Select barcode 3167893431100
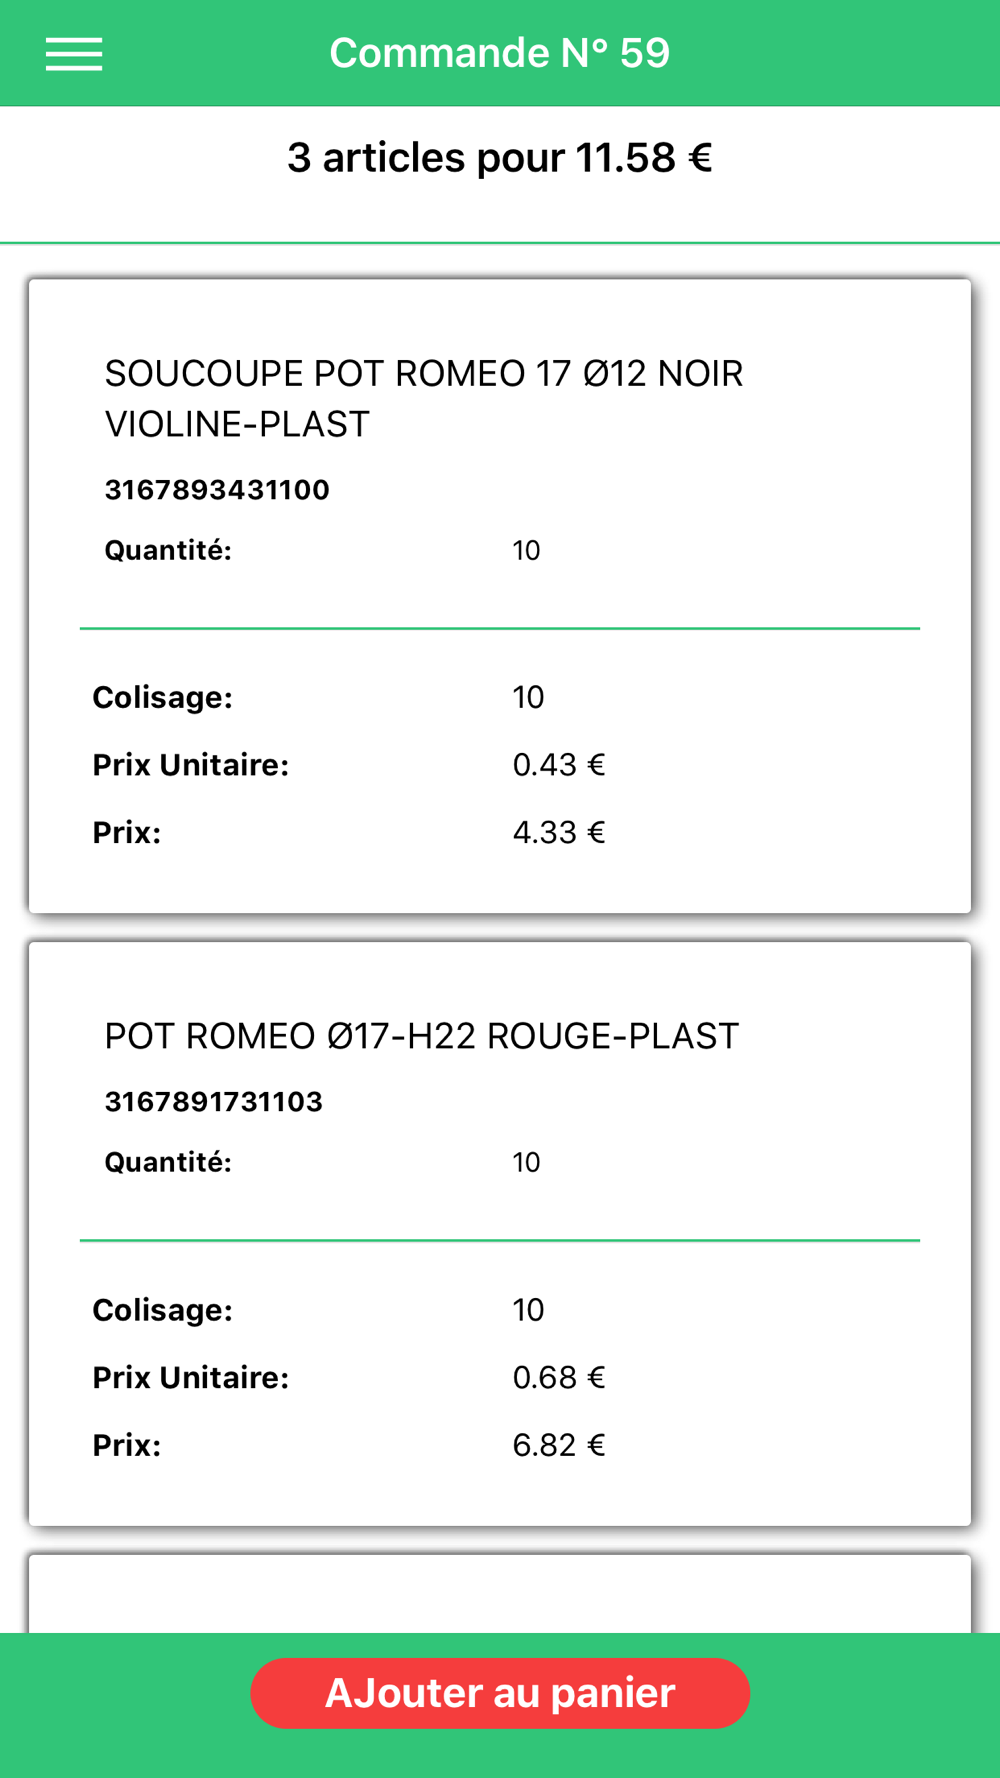 217,490
